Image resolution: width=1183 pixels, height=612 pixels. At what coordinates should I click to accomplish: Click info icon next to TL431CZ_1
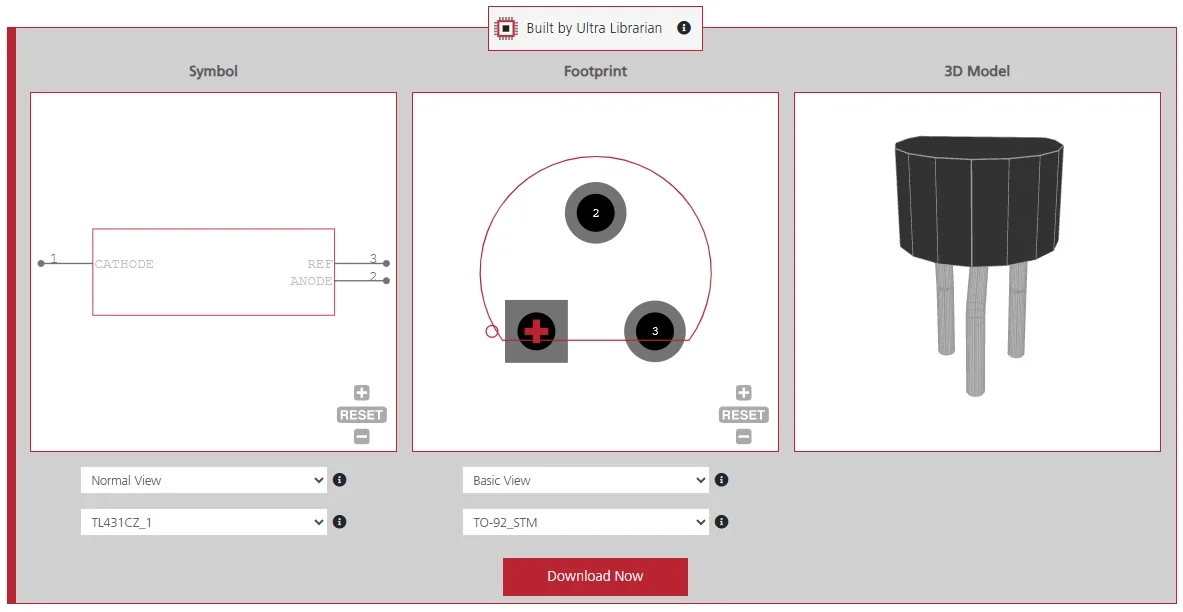pyautogui.click(x=340, y=522)
